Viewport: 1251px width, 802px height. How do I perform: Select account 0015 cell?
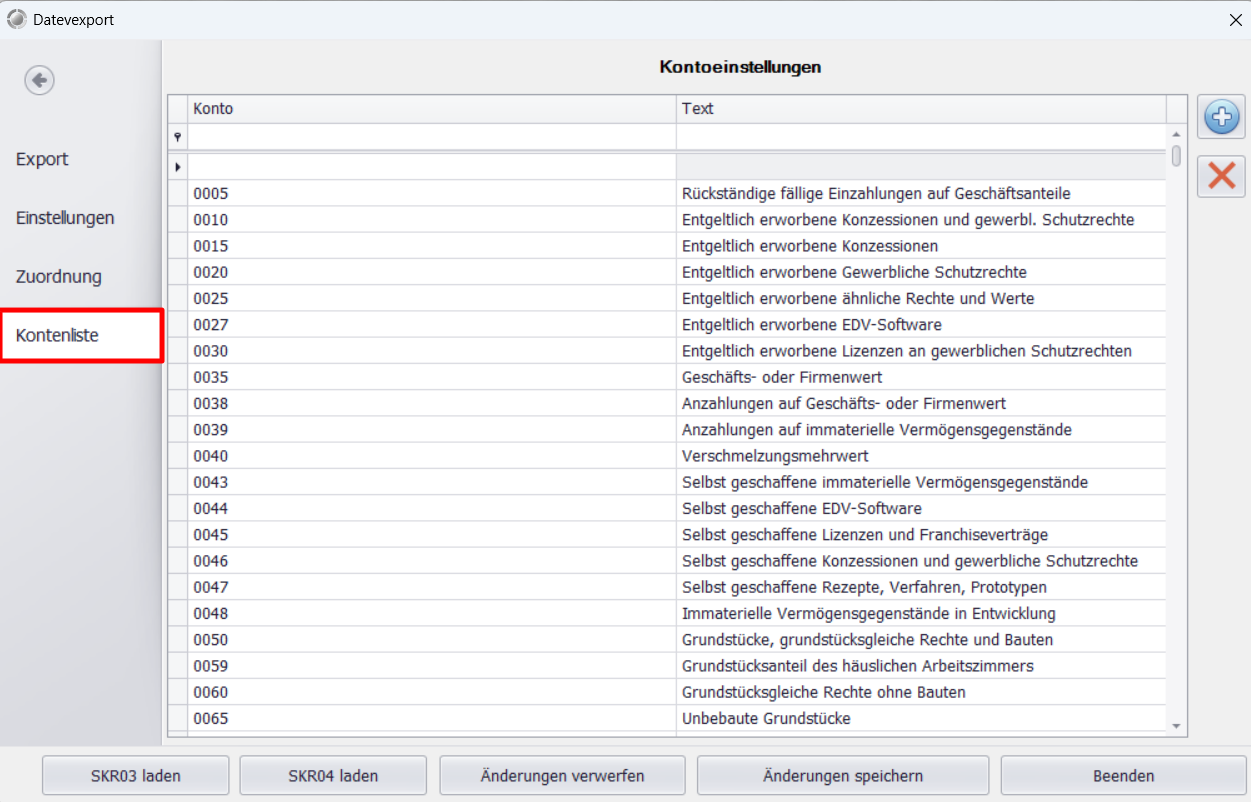tap(432, 246)
